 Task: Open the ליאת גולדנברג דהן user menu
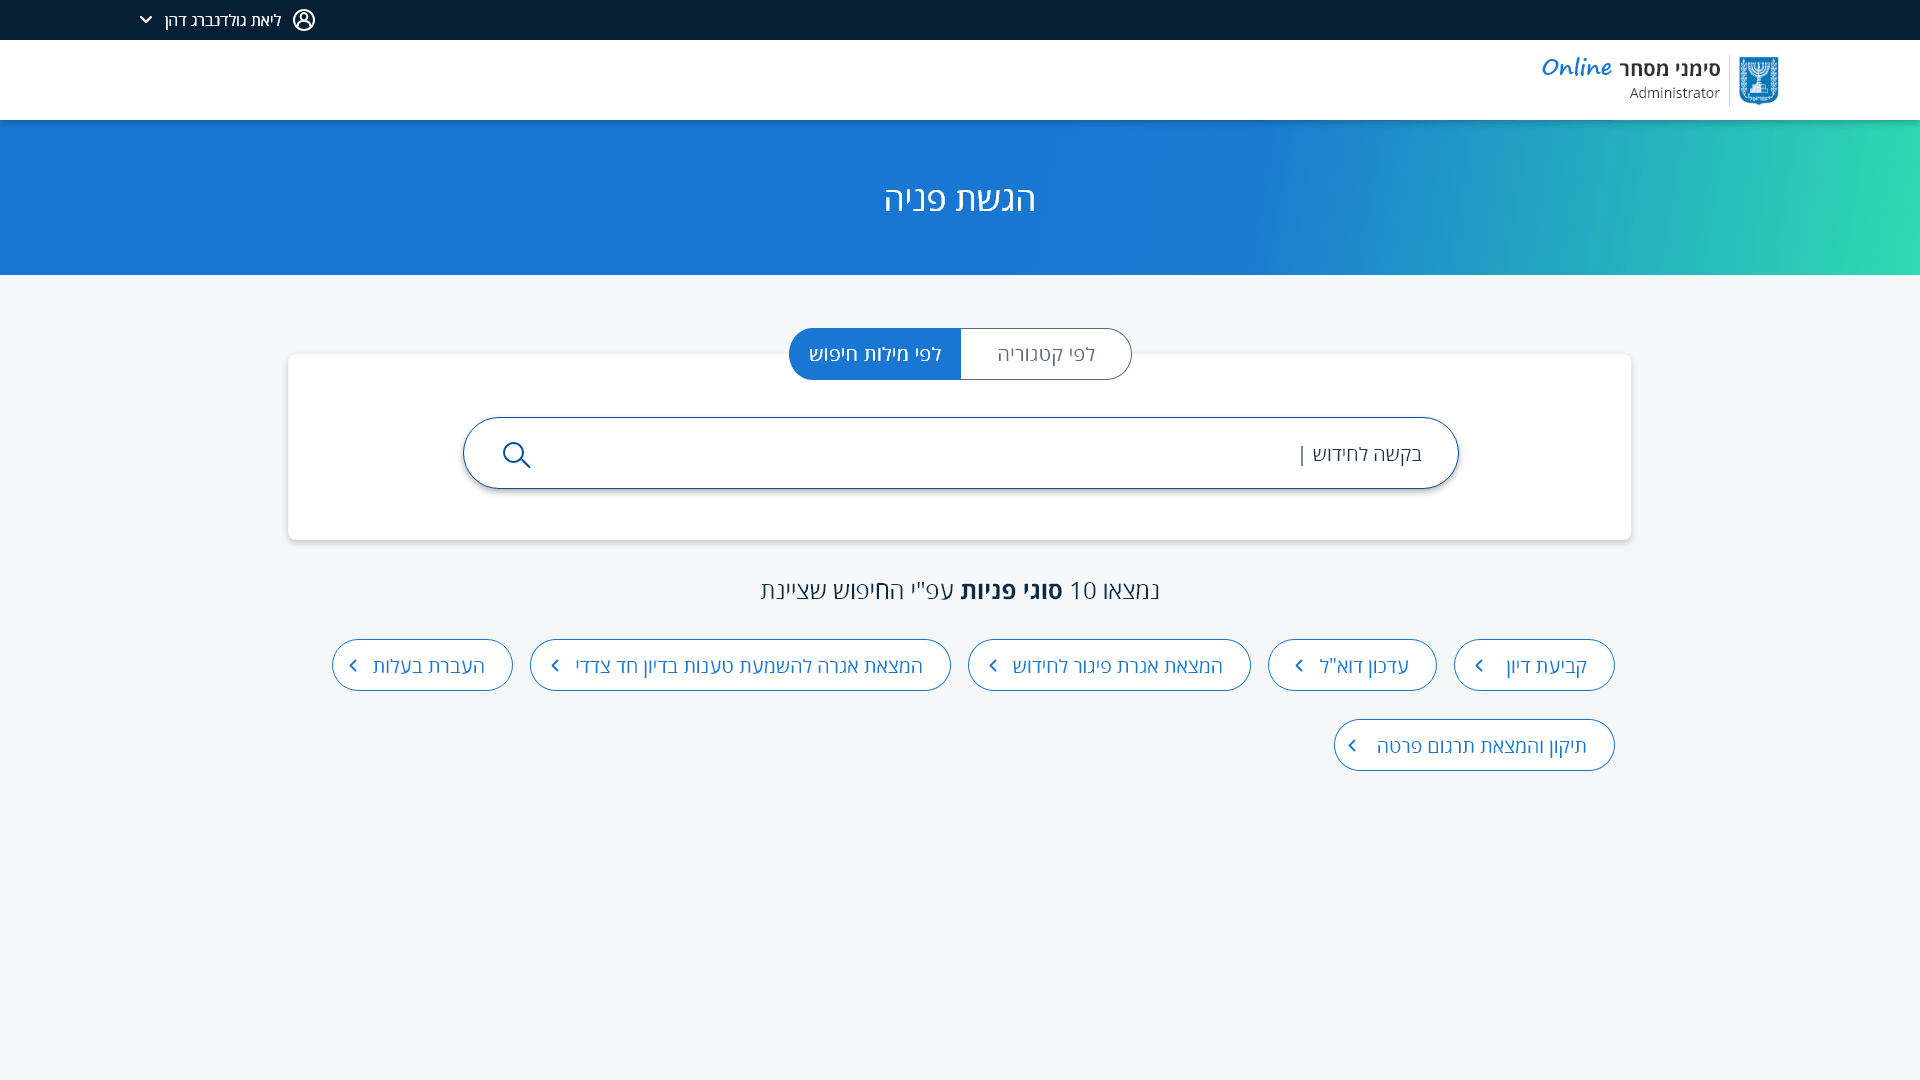[223, 20]
